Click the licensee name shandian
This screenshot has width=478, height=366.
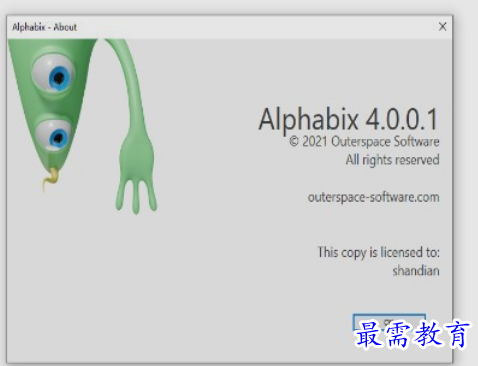[416, 270]
